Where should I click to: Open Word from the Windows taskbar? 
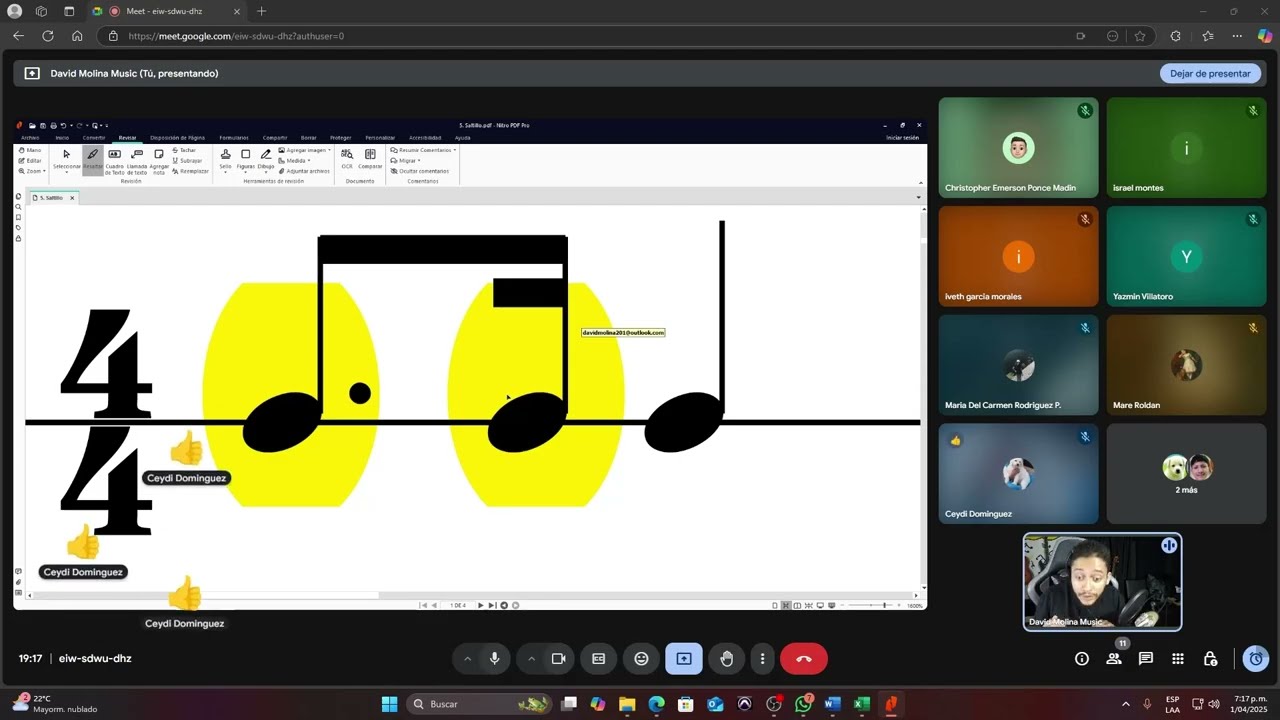832,704
